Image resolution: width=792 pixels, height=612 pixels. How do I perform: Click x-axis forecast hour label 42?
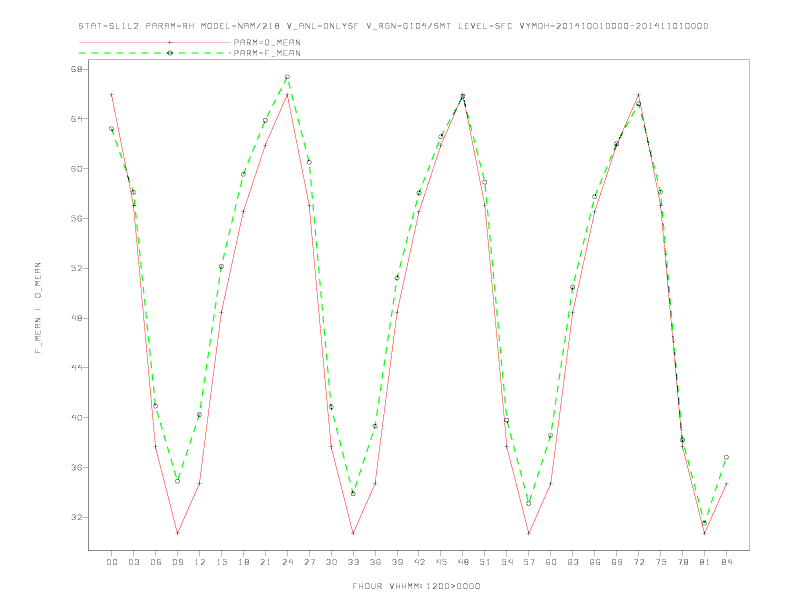click(x=419, y=562)
